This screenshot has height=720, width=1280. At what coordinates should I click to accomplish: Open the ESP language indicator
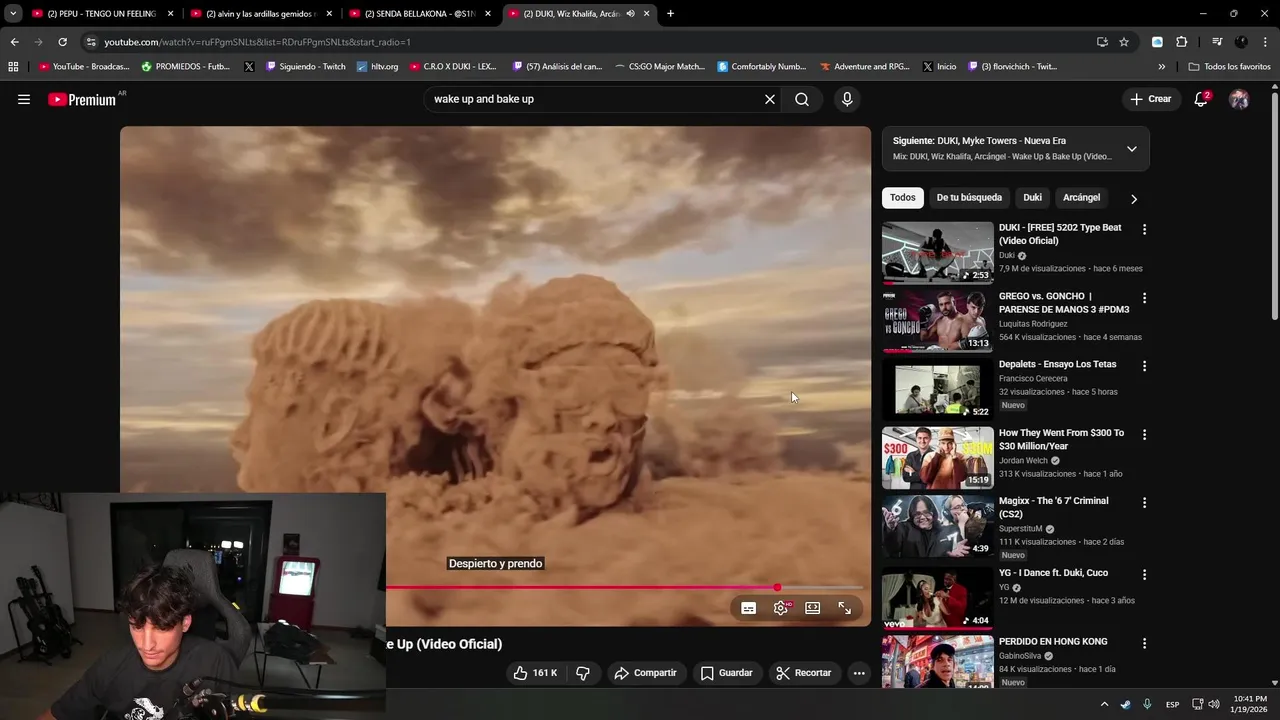(x=1172, y=704)
